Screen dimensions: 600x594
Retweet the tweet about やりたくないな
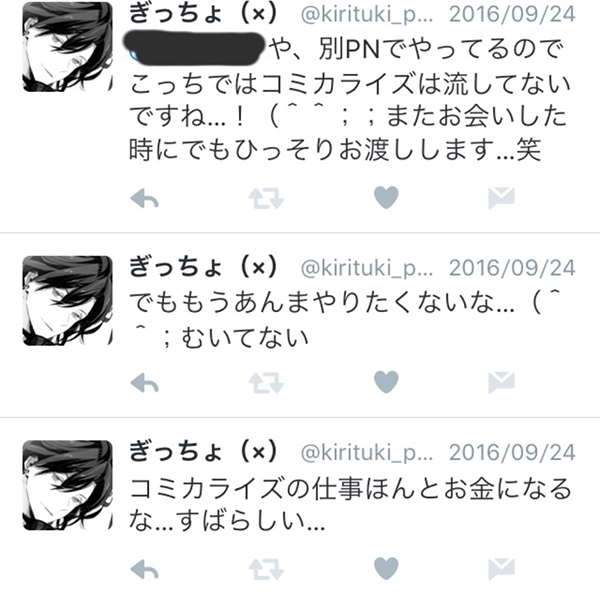(x=266, y=382)
